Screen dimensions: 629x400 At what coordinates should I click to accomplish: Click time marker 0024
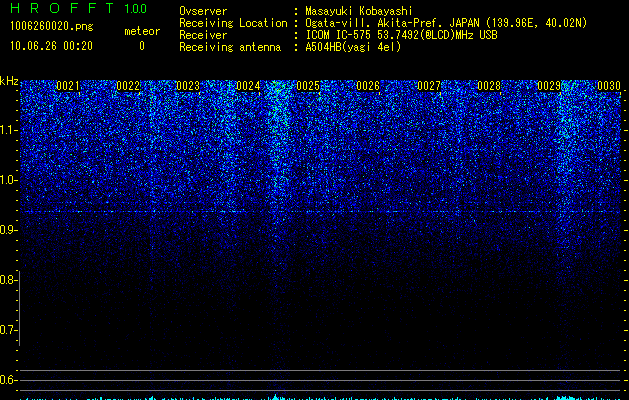tap(248, 86)
